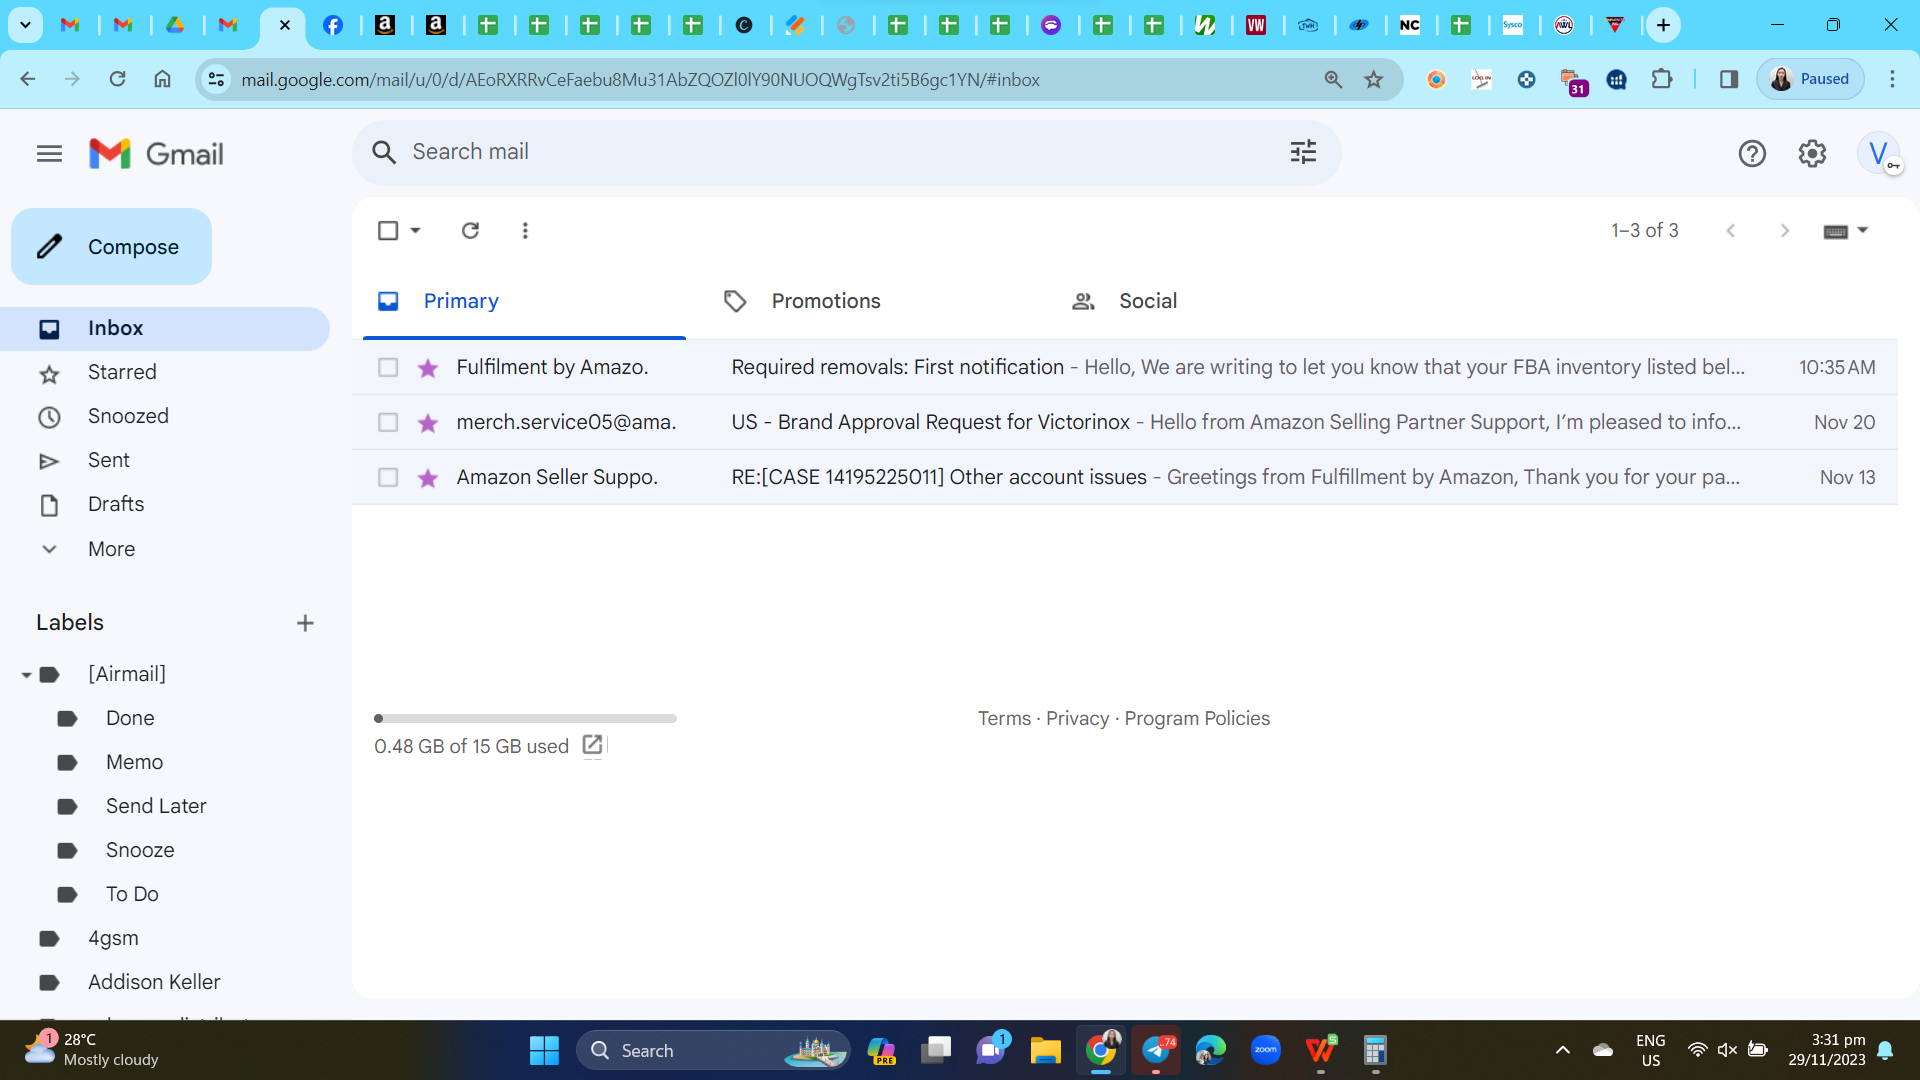Switch to the Primary tab
The image size is (1920, 1080).
coord(524,301)
